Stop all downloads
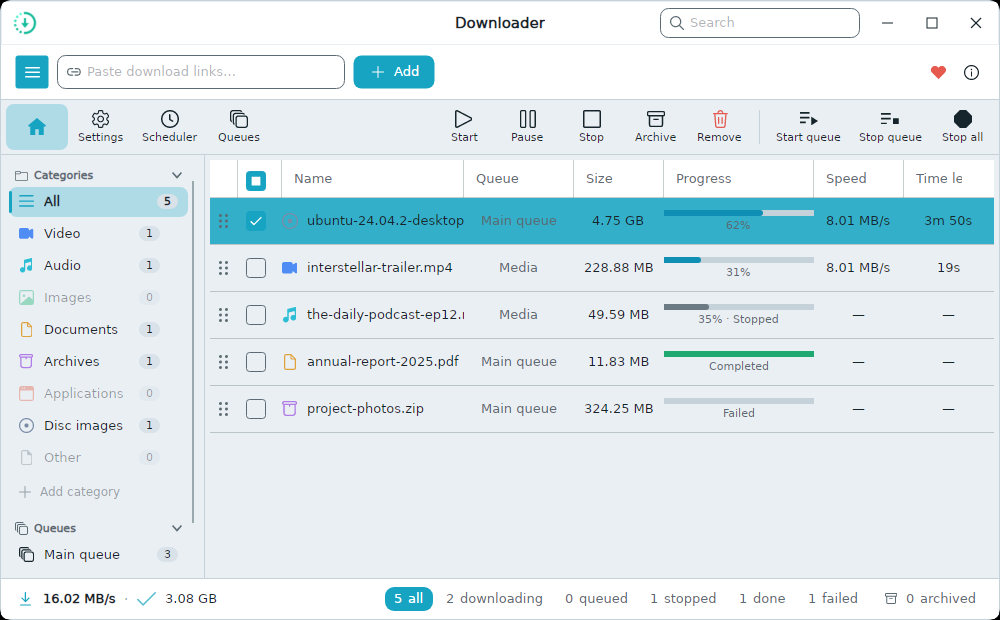Image resolution: width=1000 pixels, height=620 pixels. click(962, 127)
